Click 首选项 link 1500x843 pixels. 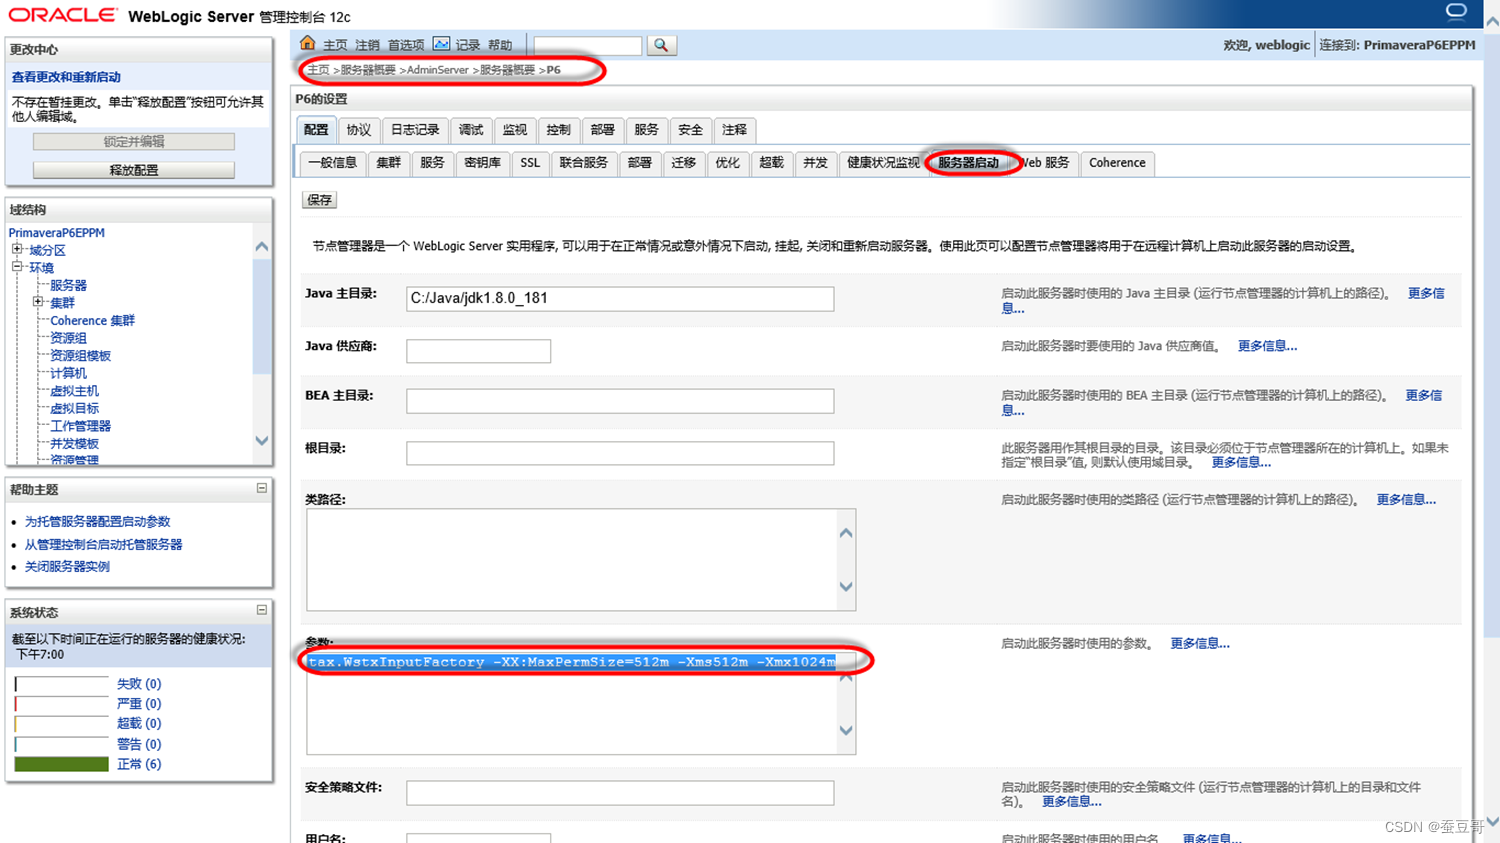coord(406,45)
